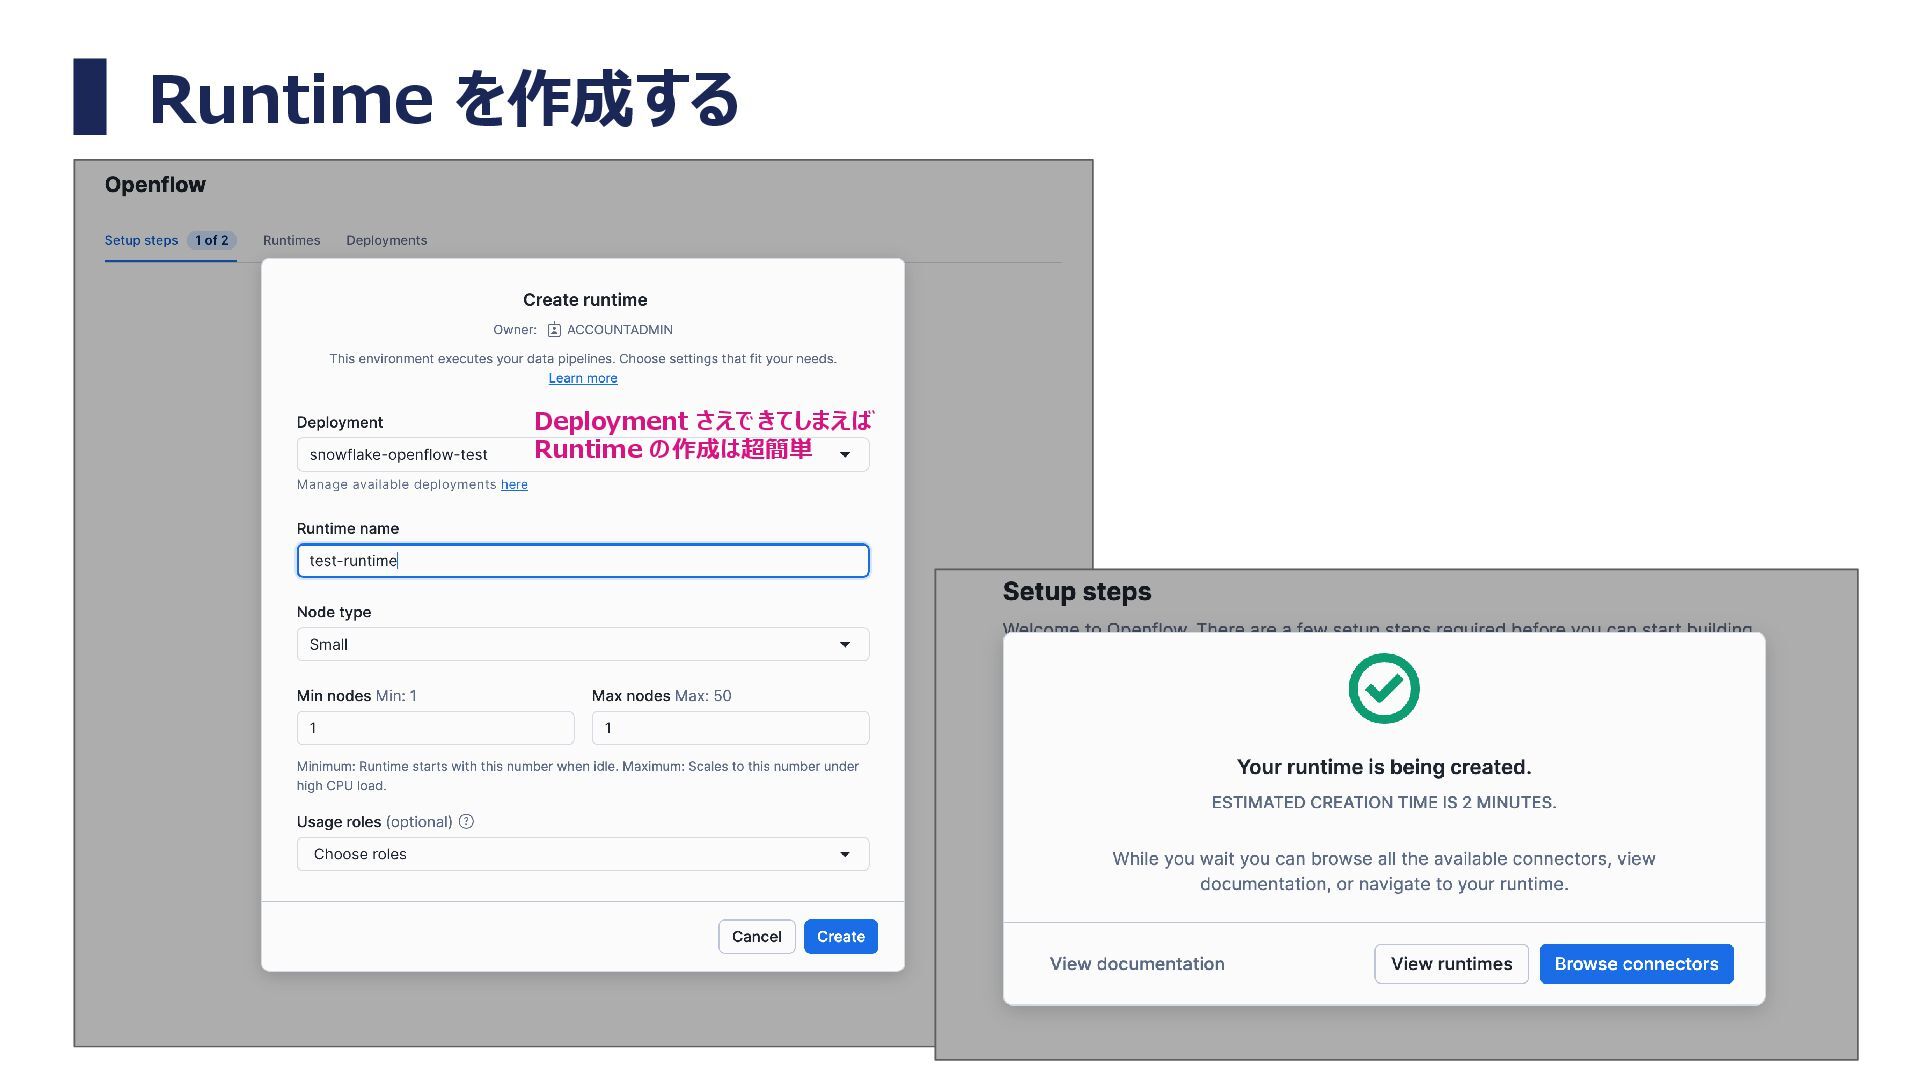
Task: Open the manage deployments here link
Action: pyautogui.click(x=514, y=485)
